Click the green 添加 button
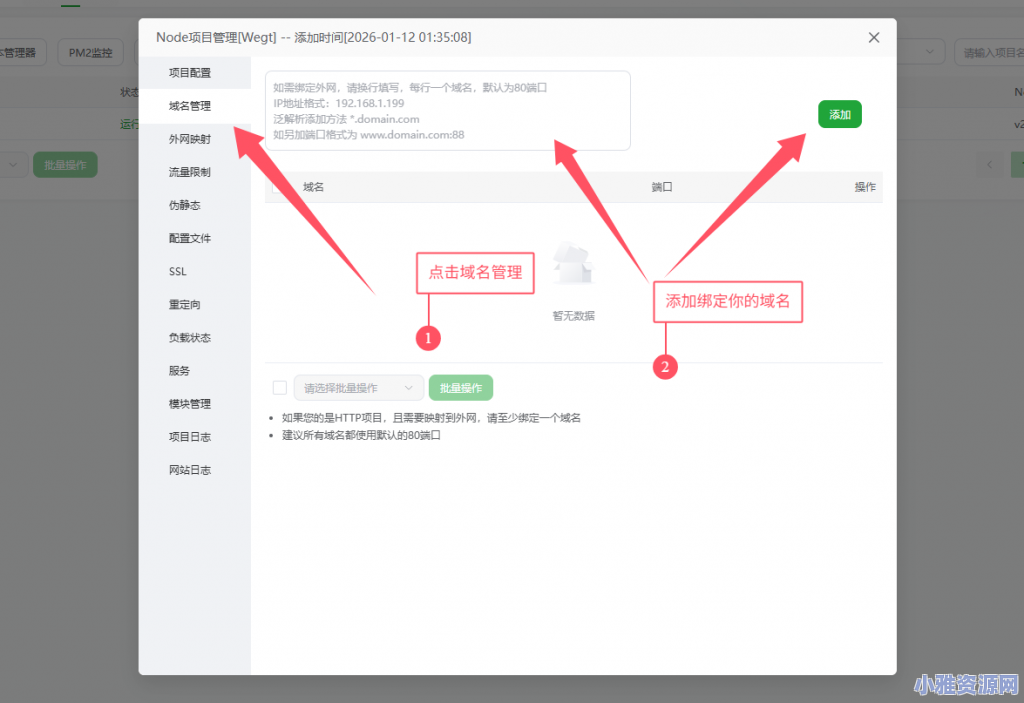The image size is (1024, 703). [839, 114]
